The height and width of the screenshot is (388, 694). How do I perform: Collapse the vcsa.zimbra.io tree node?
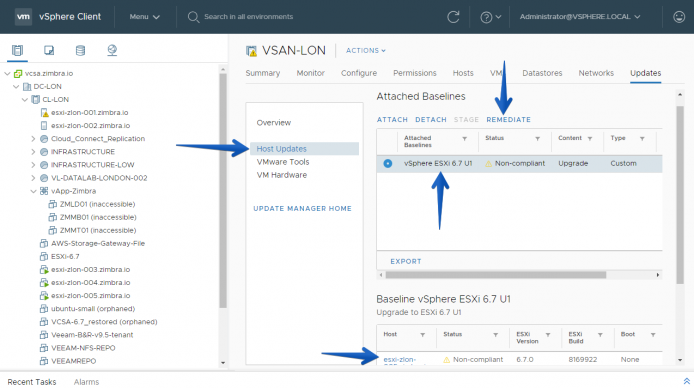pyautogui.click(x=7, y=73)
